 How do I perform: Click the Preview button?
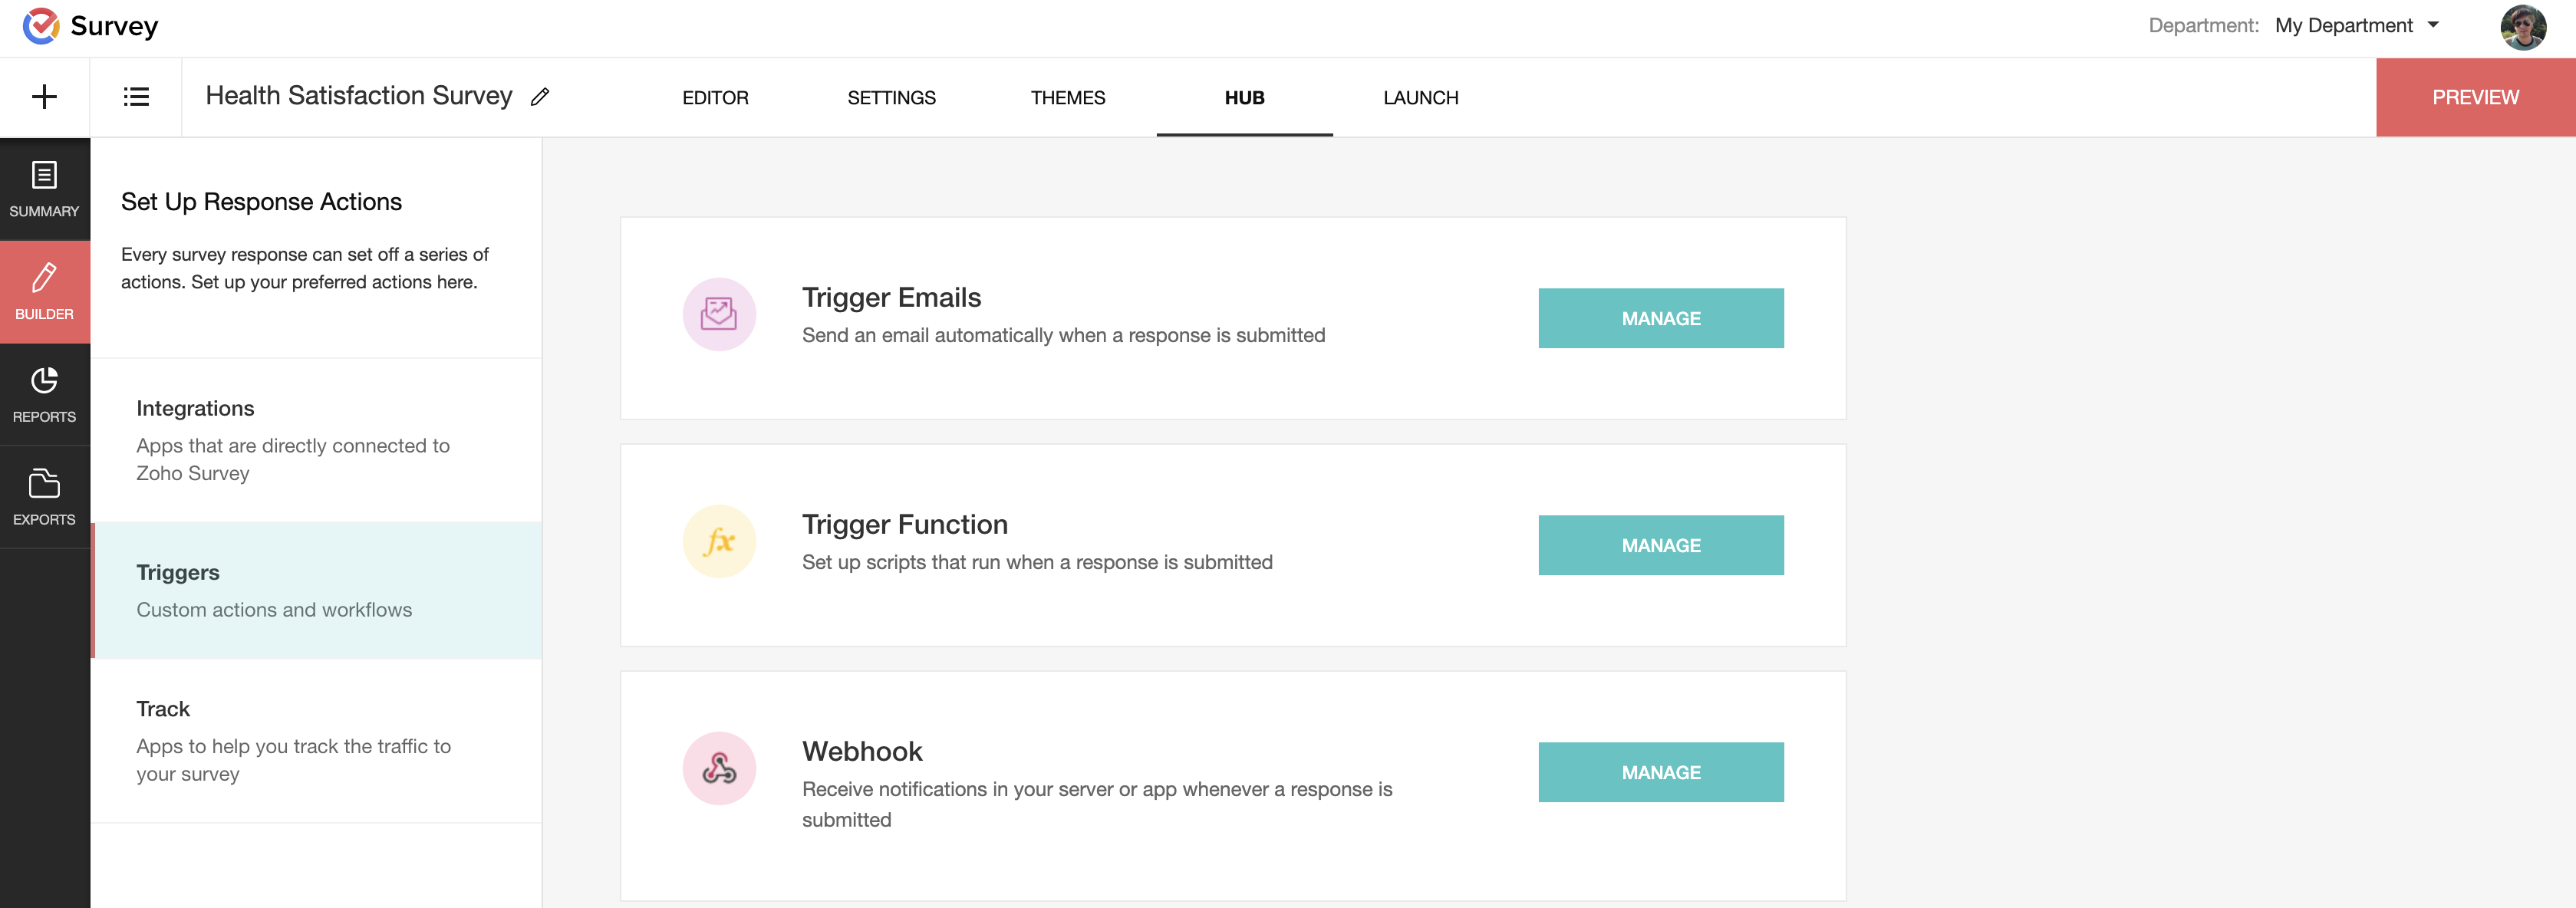coord(2475,97)
